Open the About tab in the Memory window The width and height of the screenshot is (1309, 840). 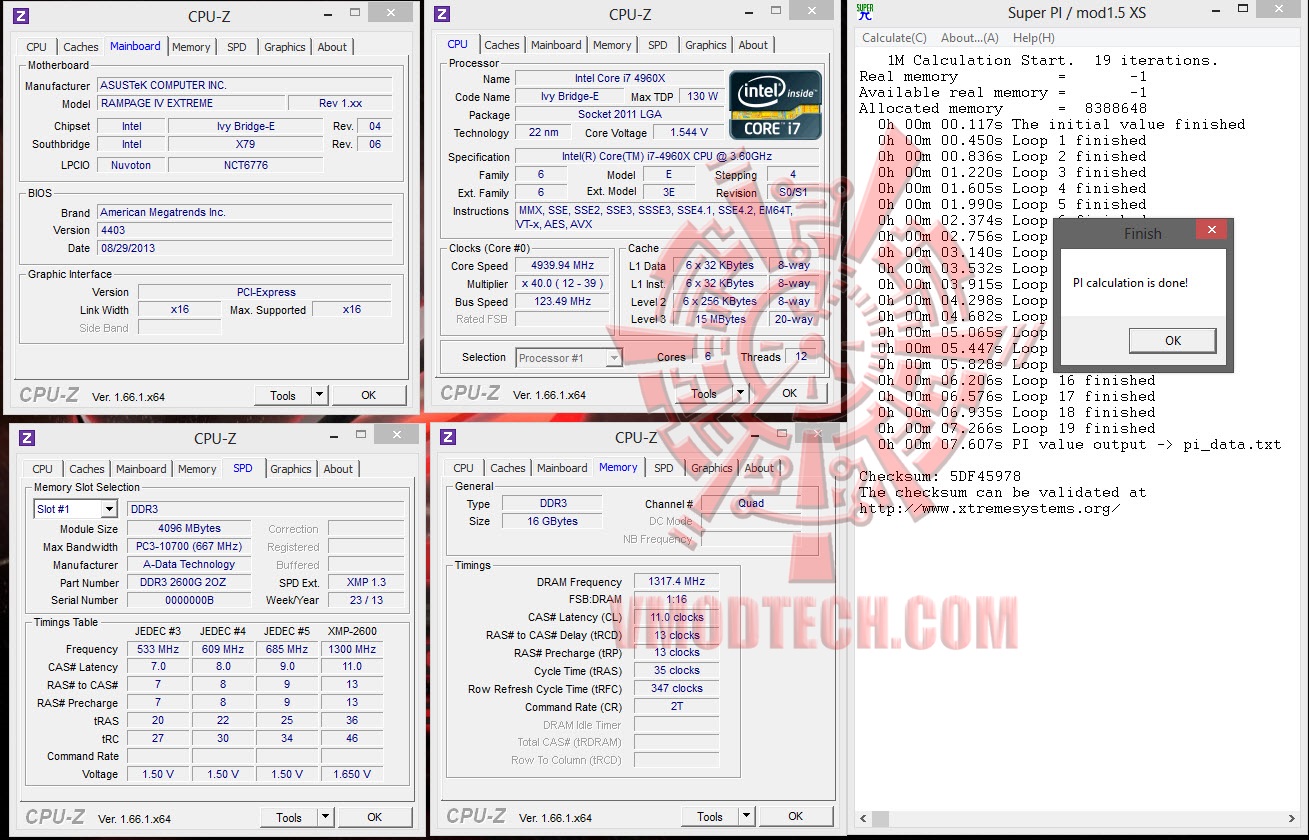click(759, 468)
